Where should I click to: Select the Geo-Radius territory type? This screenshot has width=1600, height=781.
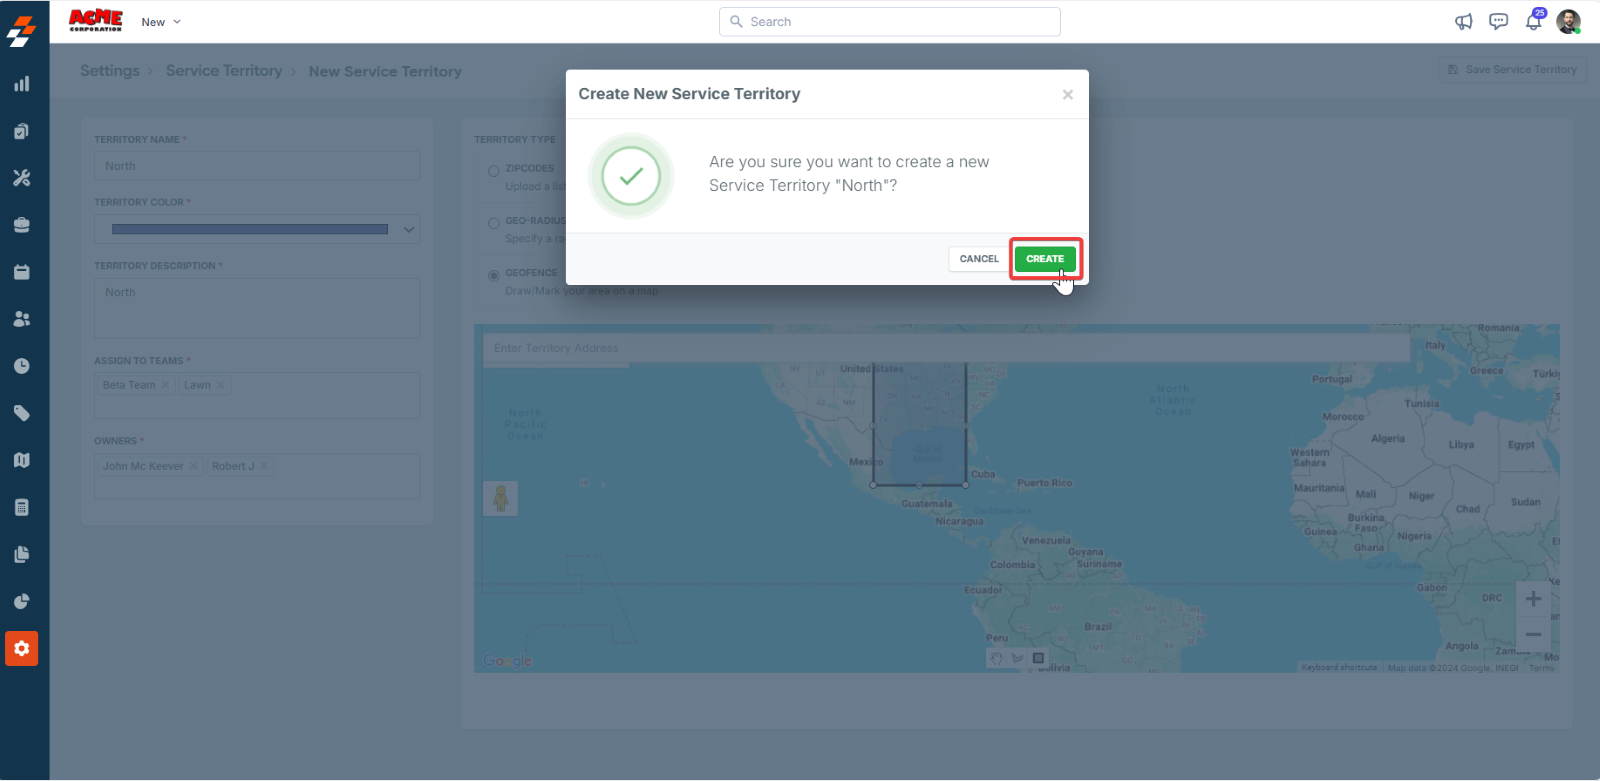(494, 223)
